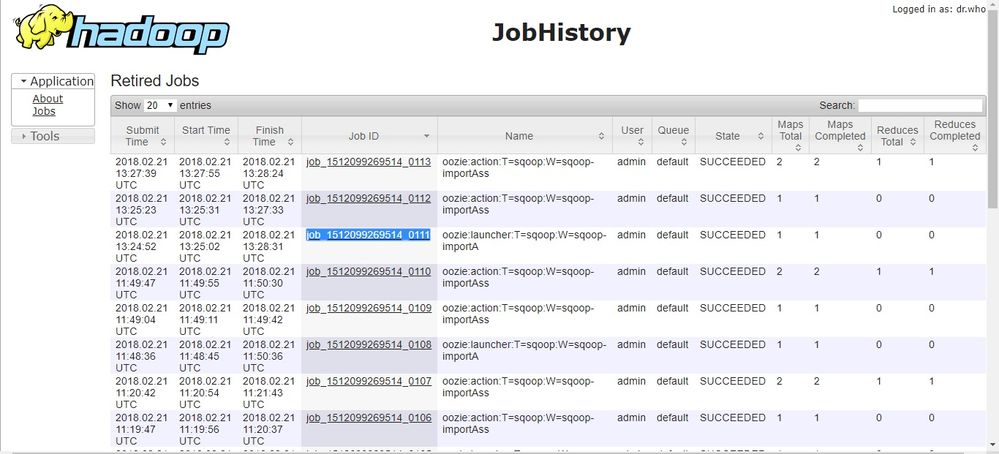999x454 pixels.
Task: Open job_1512099269514_0107 details
Action: click(x=369, y=381)
